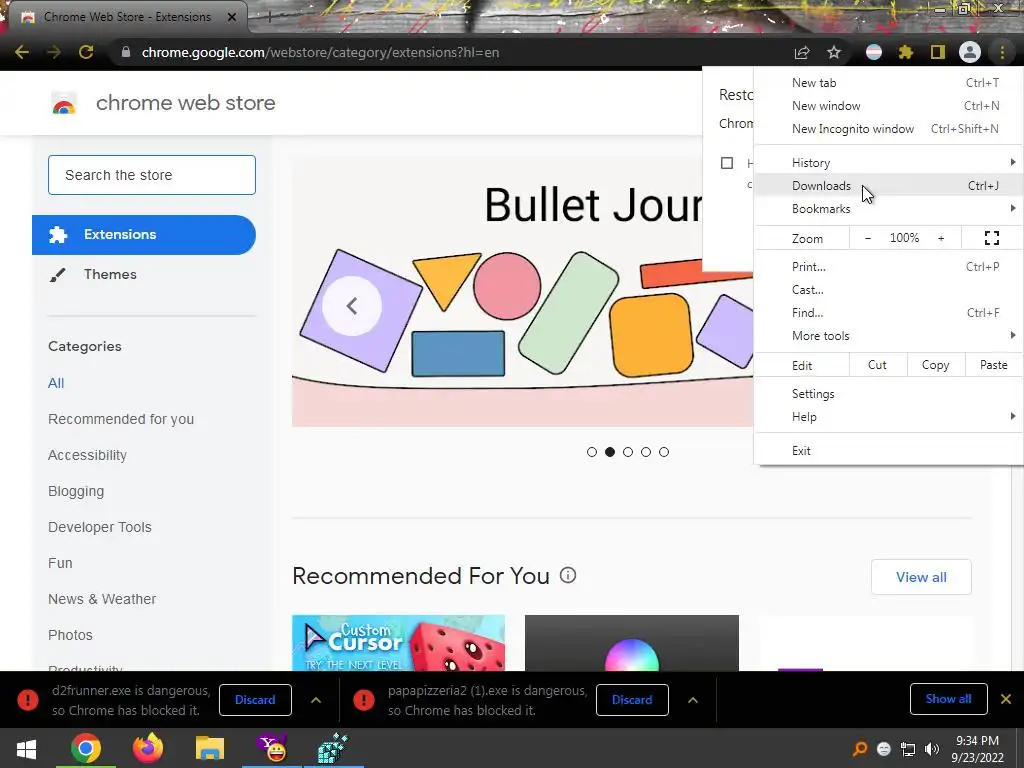Go to previous carousel slide
The height and width of the screenshot is (768, 1024).
click(352, 306)
